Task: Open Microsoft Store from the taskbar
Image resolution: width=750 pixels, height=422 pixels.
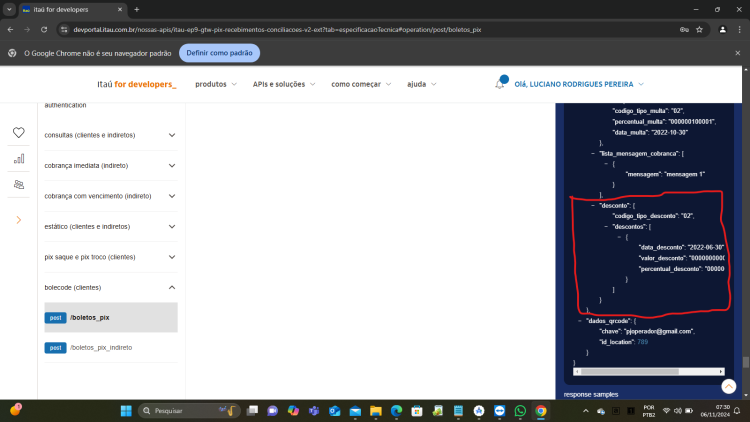Action: tap(417, 411)
